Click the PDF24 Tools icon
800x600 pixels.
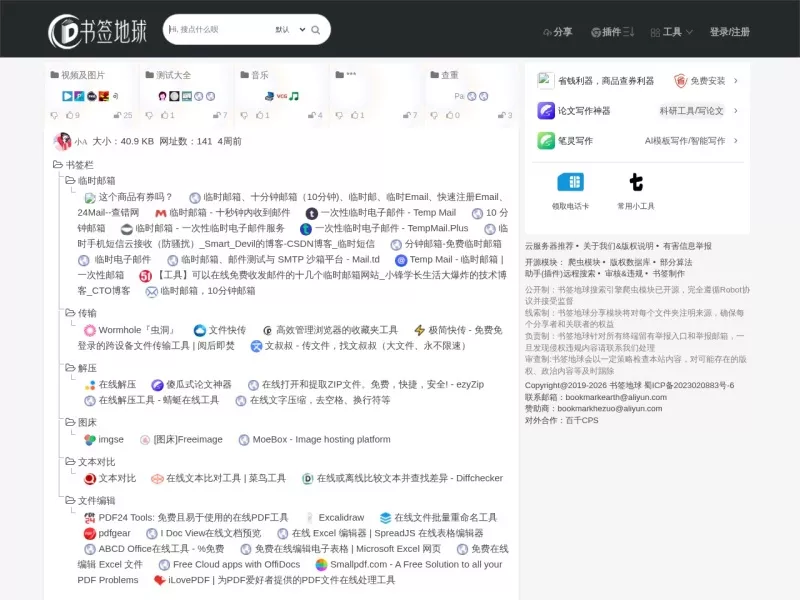(90, 518)
